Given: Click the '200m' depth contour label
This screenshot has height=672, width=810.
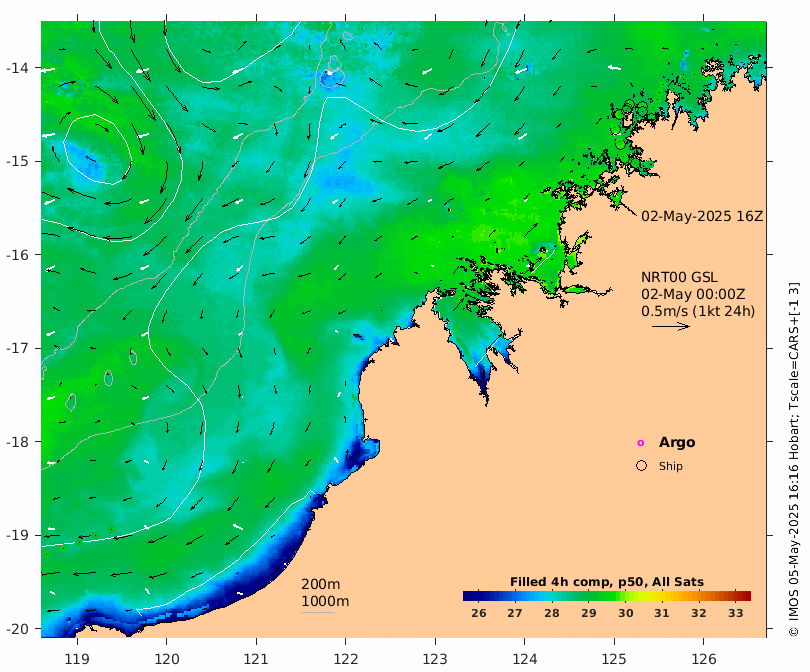Looking at the screenshot, I should point(320,584).
